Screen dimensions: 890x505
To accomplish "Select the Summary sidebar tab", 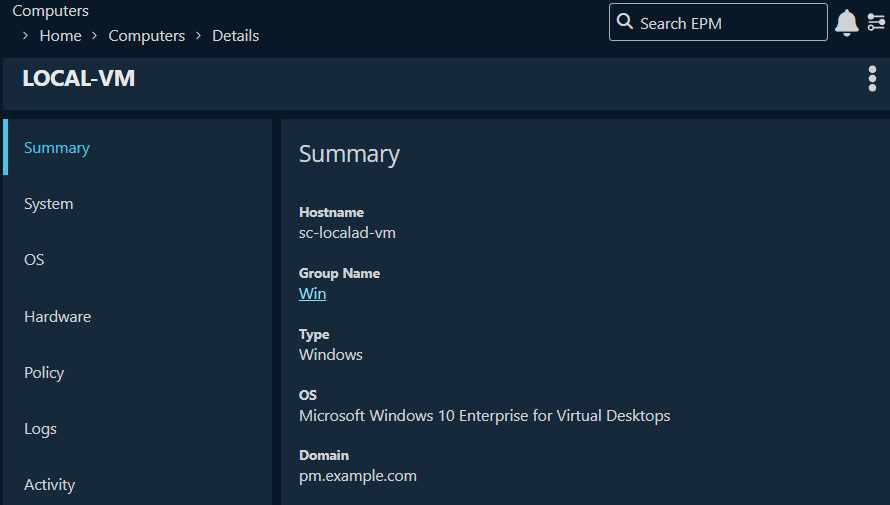I will coord(137,148).
